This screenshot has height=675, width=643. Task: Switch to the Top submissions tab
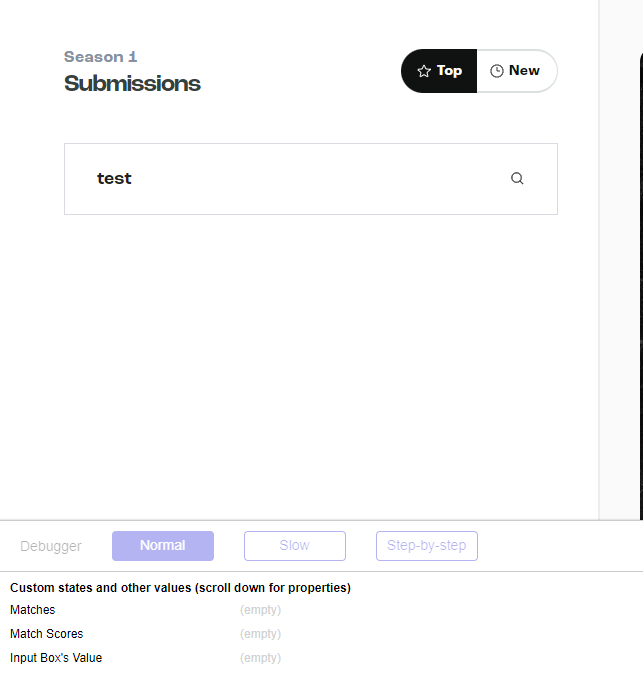(x=439, y=71)
